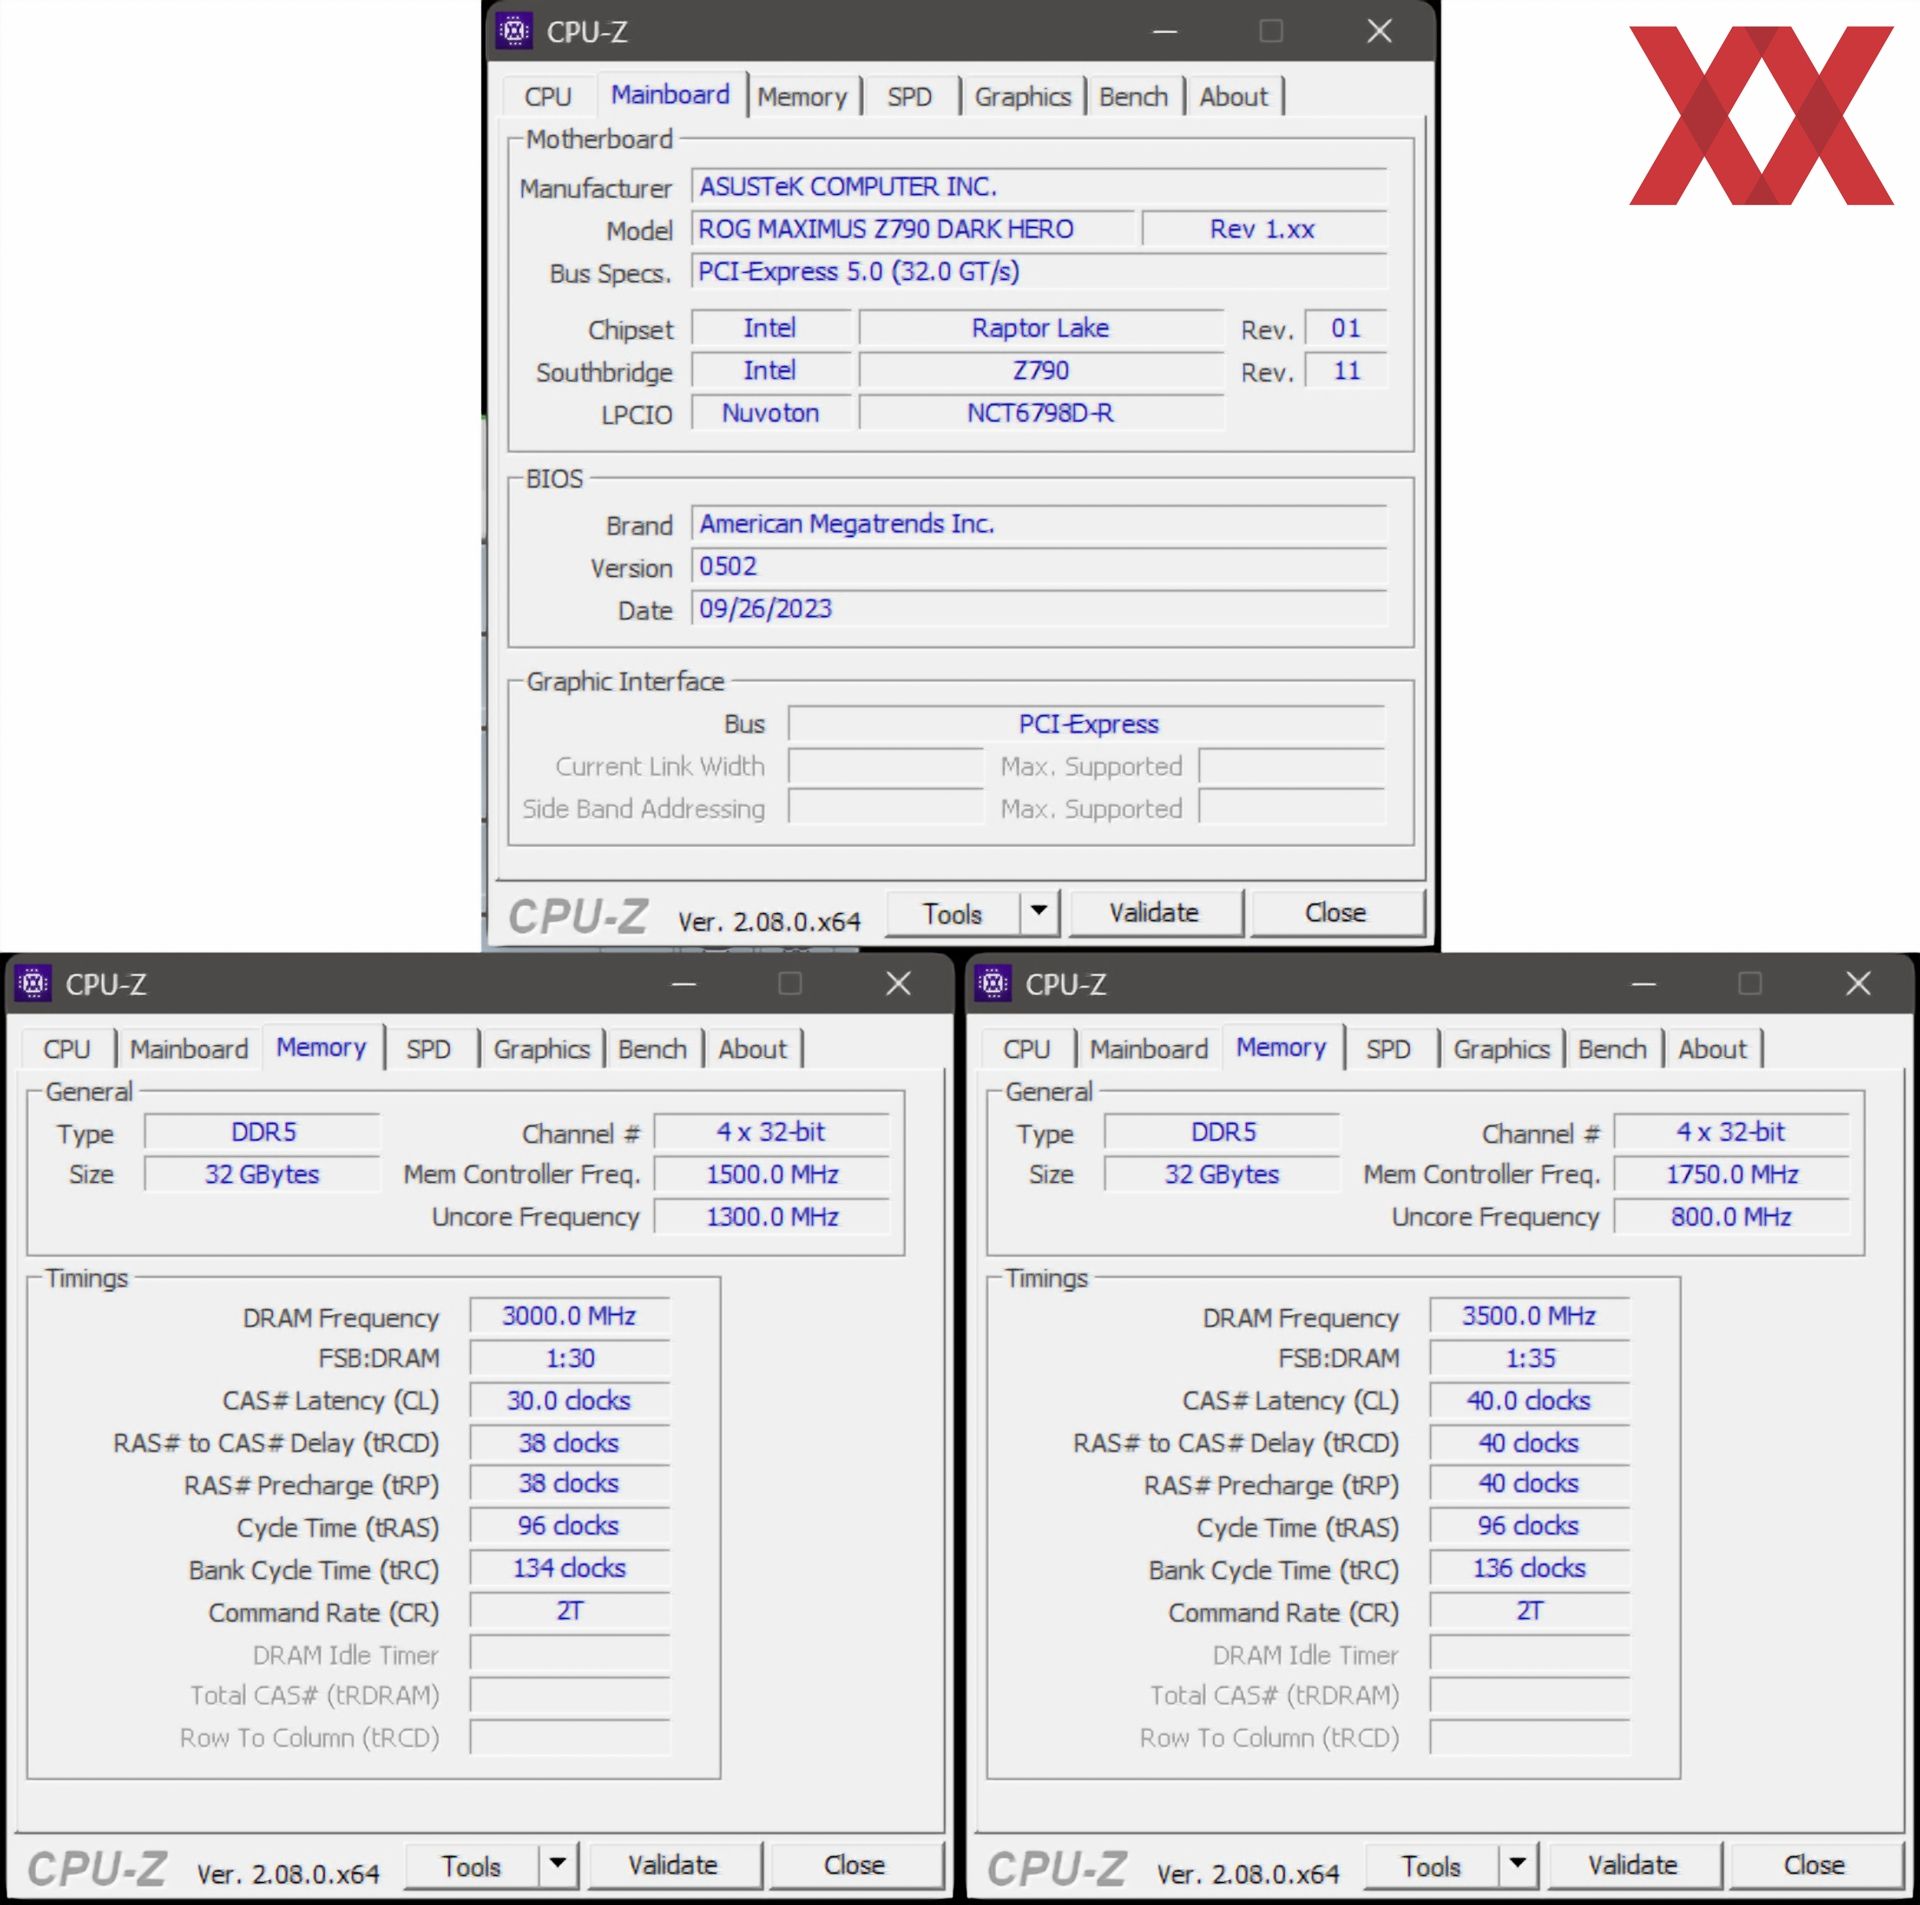Open Mainboard tab in 3000 MHz memory window

(x=189, y=1049)
